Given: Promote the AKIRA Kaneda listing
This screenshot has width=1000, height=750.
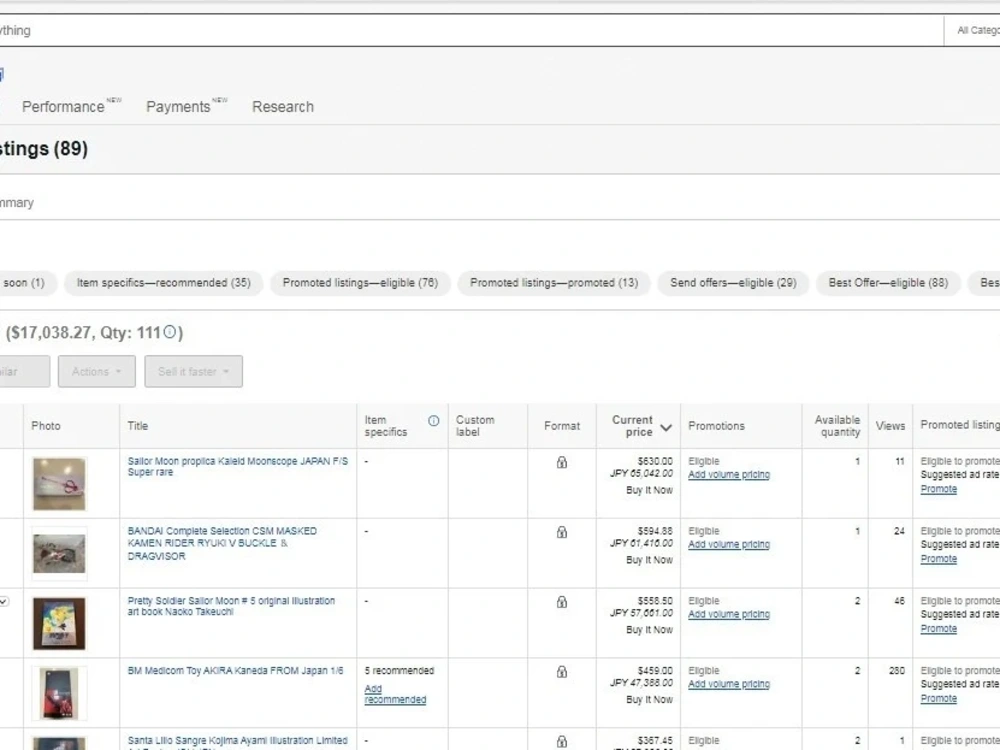Looking at the screenshot, I should coord(938,698).
